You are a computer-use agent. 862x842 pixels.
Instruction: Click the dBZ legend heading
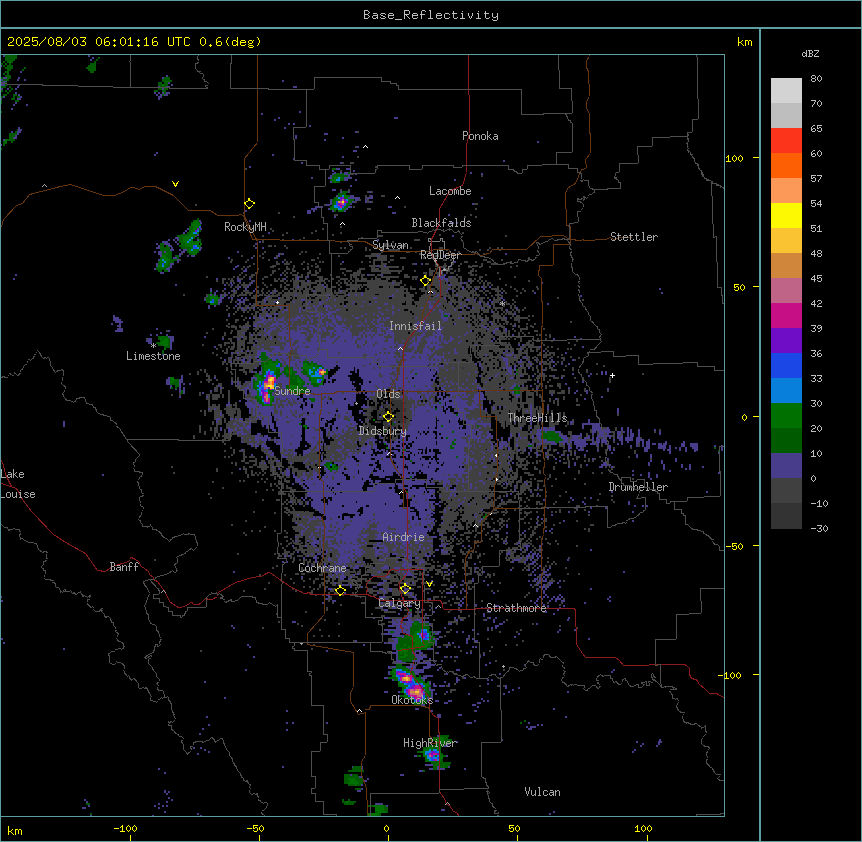[x=810, y=53]
